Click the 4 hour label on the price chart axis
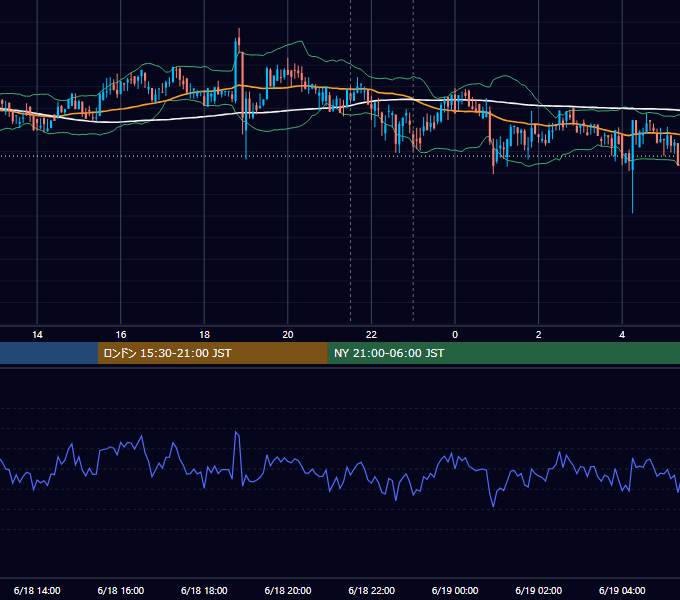The height and width of the screenshot is (600, 680). coord(622,334)
